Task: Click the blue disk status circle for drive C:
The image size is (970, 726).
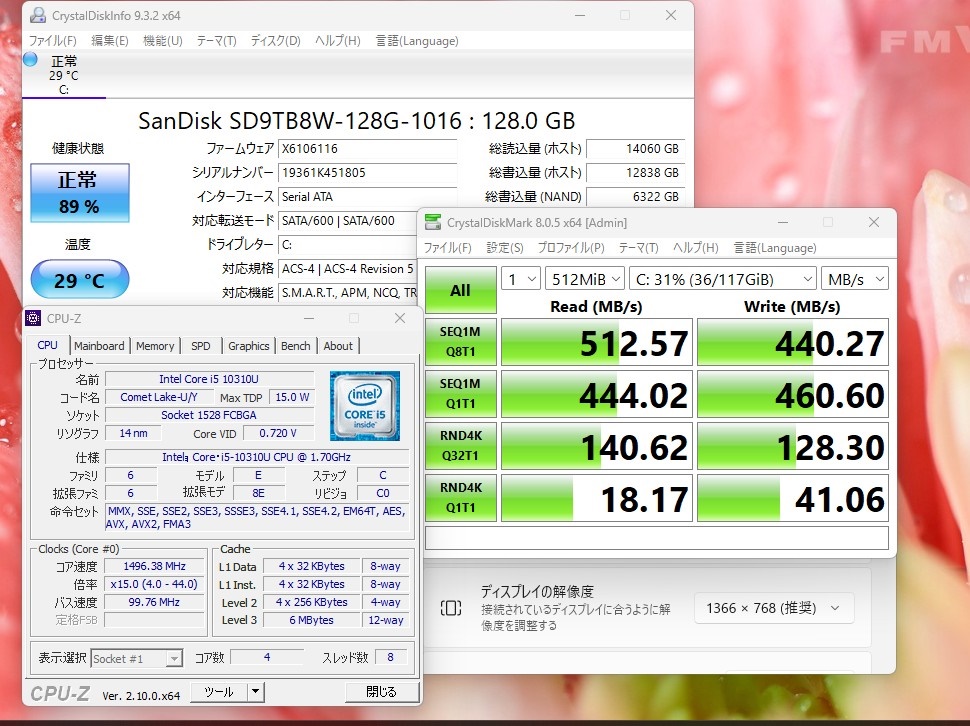Action: pos(30,60)
